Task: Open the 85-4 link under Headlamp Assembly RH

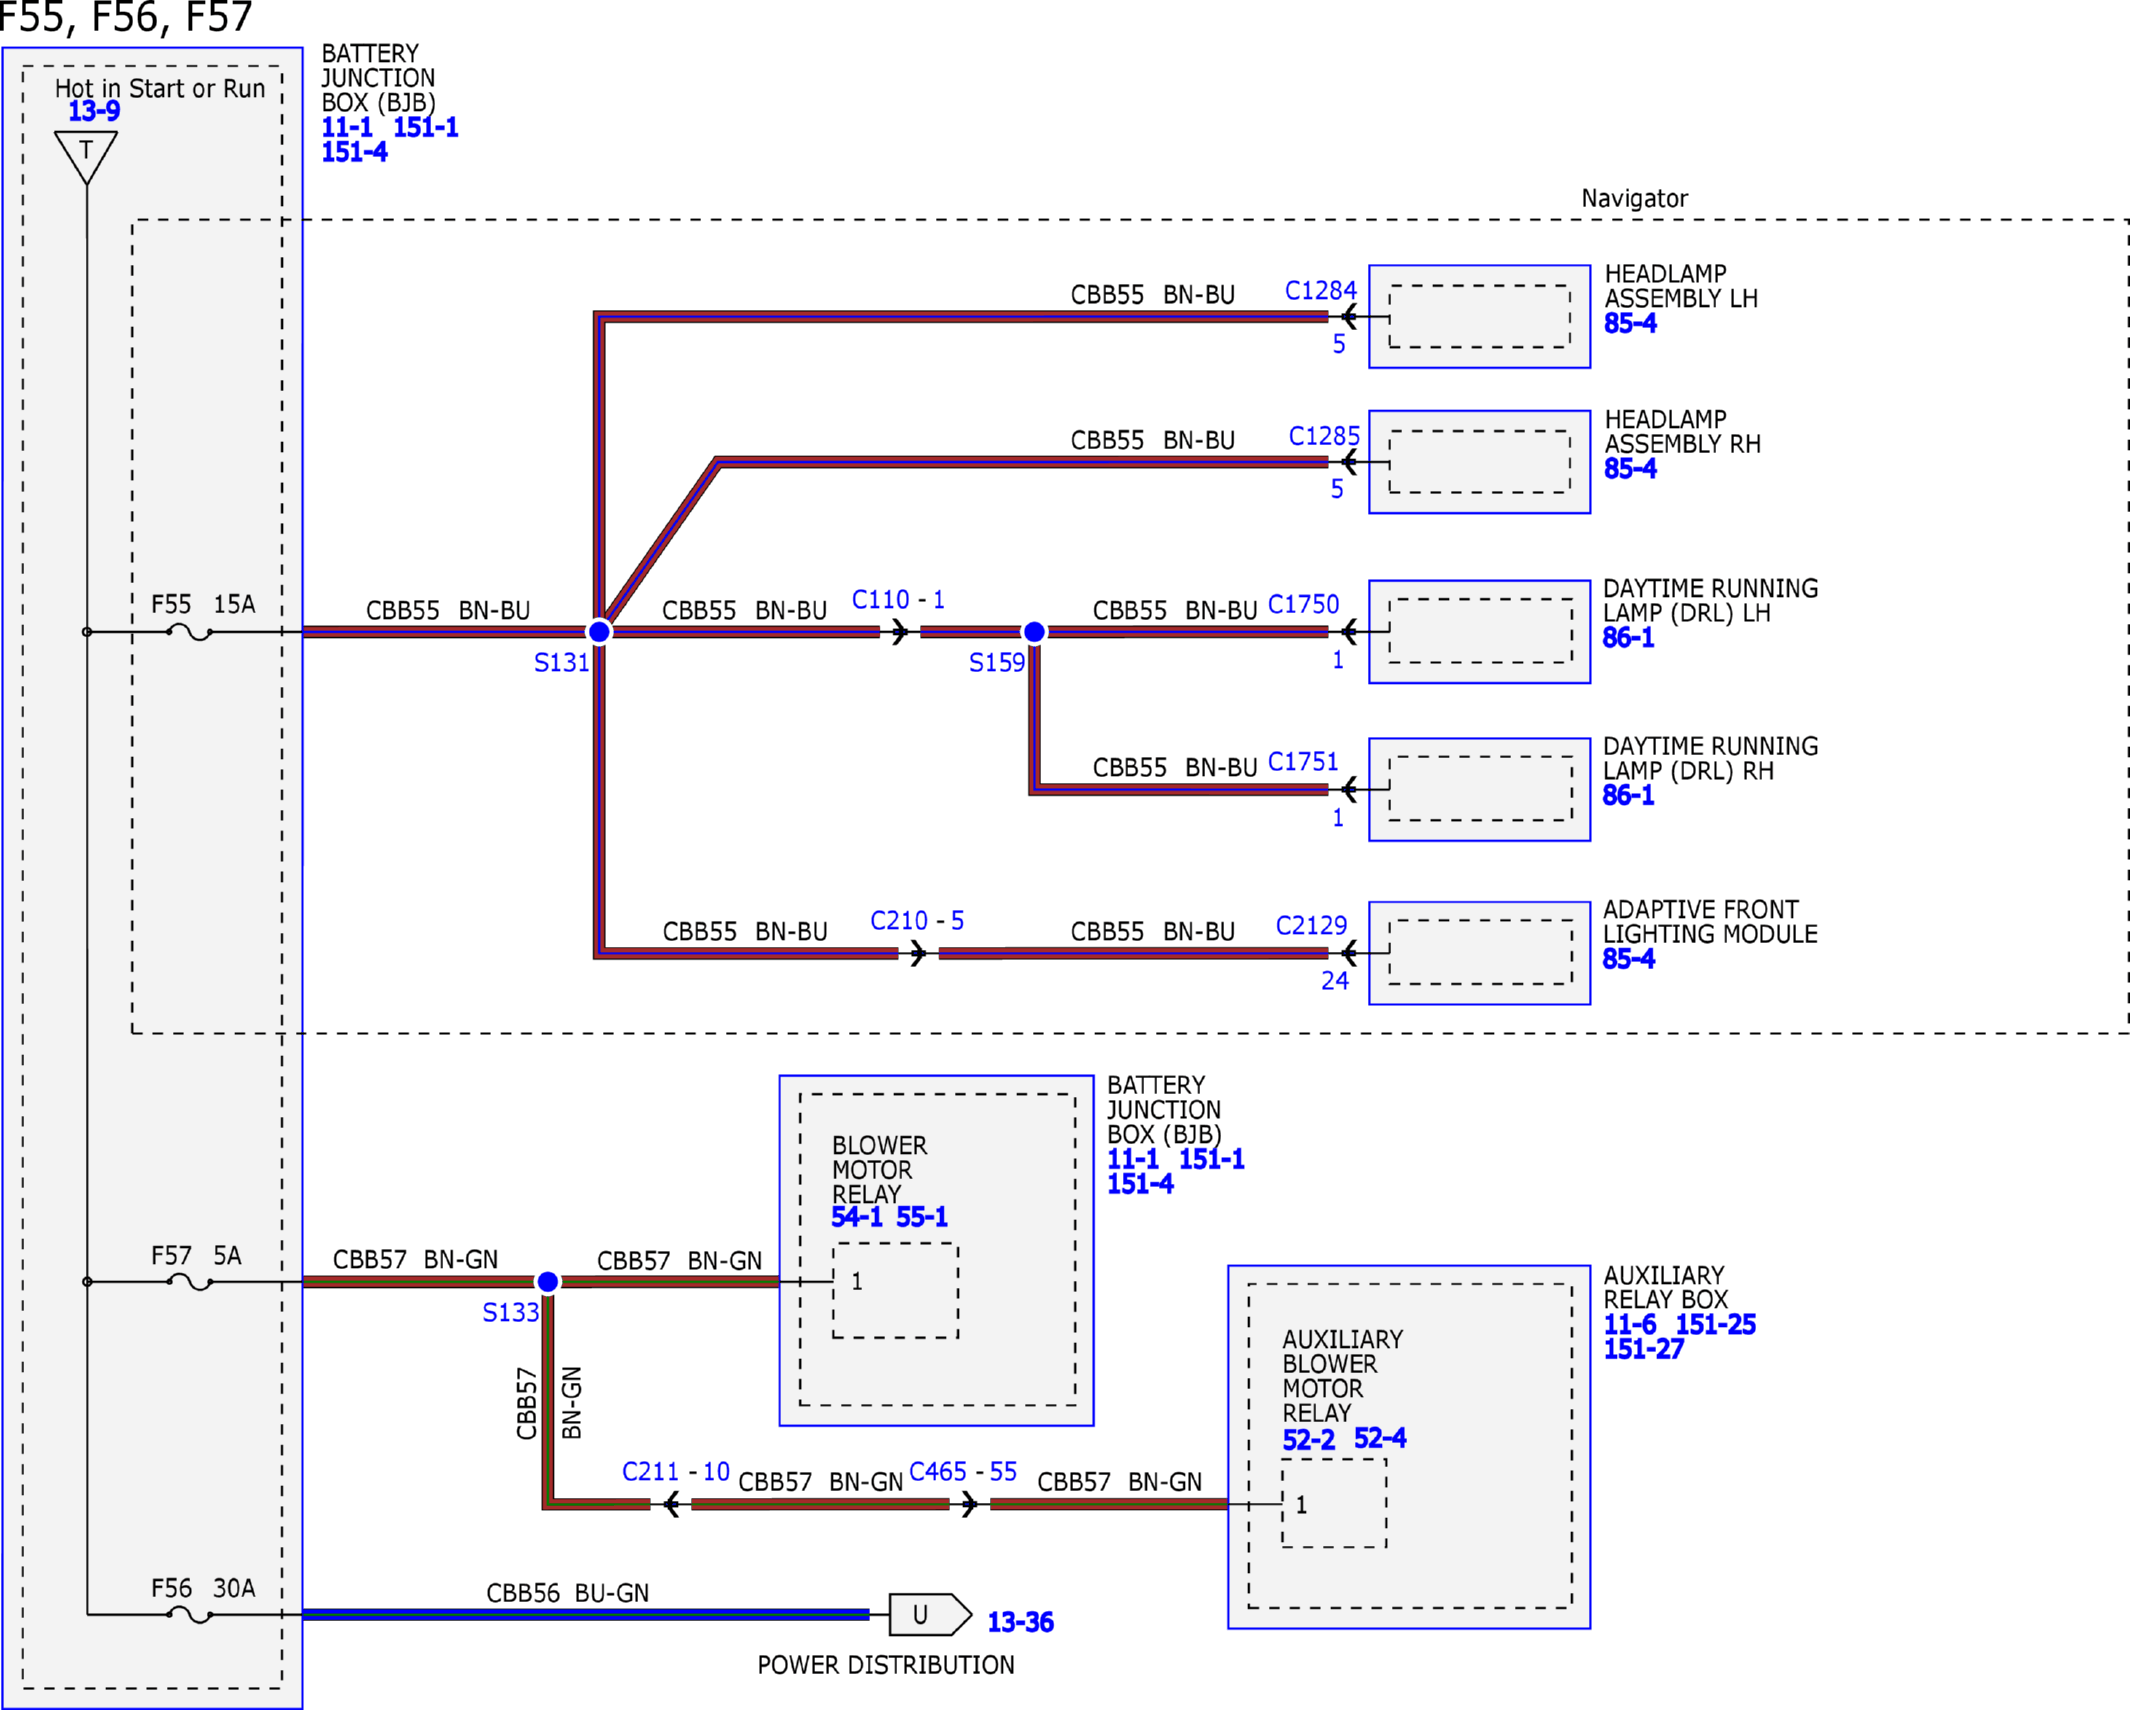Action: click(1630, 469)
